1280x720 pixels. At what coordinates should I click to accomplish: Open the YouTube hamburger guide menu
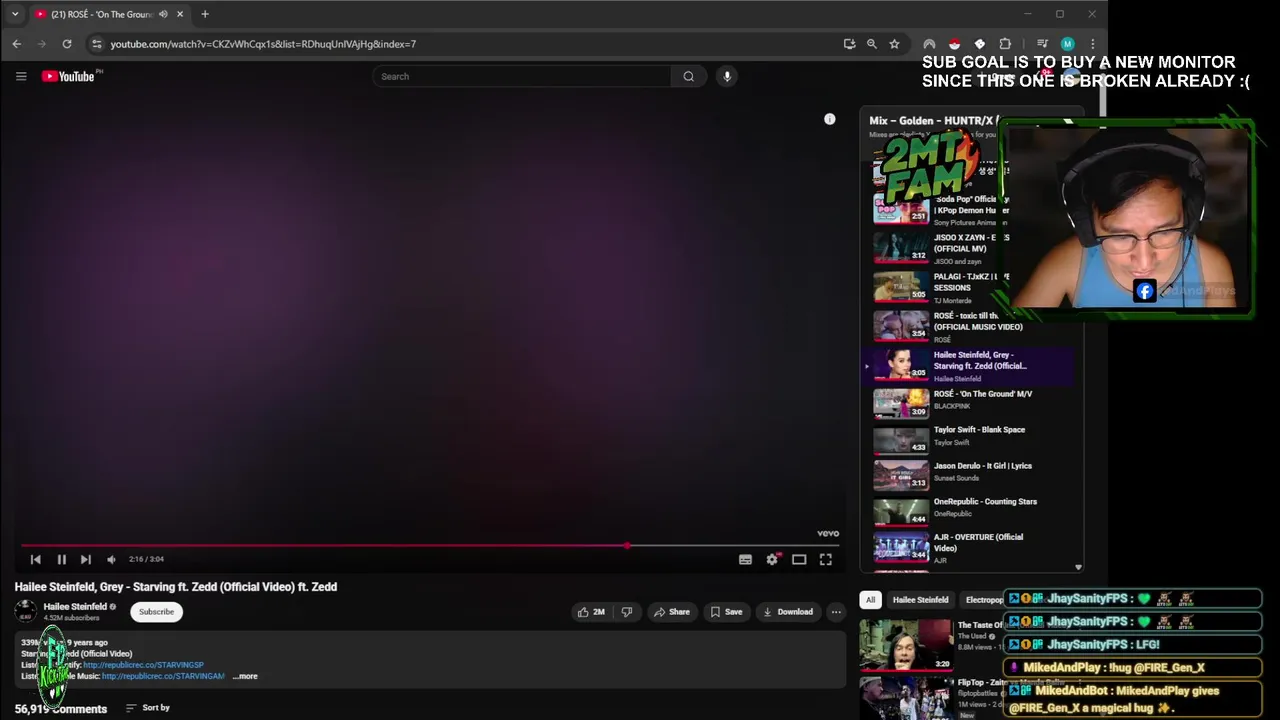(21, 76)
